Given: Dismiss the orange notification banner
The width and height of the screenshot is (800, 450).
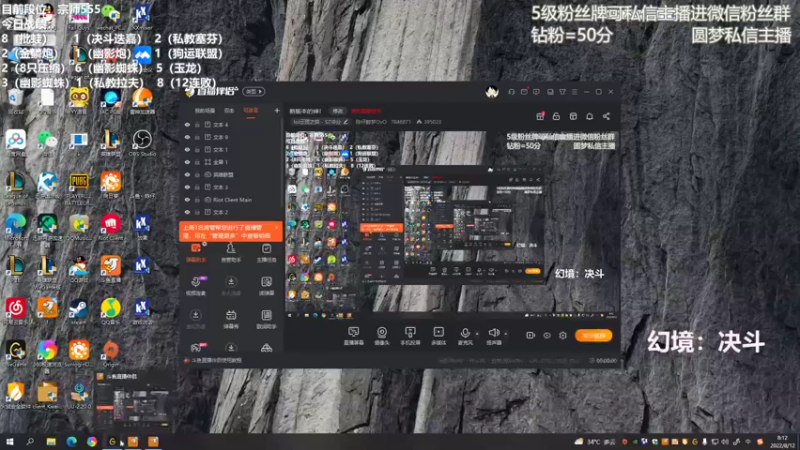Looking at the screenshot, I should tap(277, 228).
